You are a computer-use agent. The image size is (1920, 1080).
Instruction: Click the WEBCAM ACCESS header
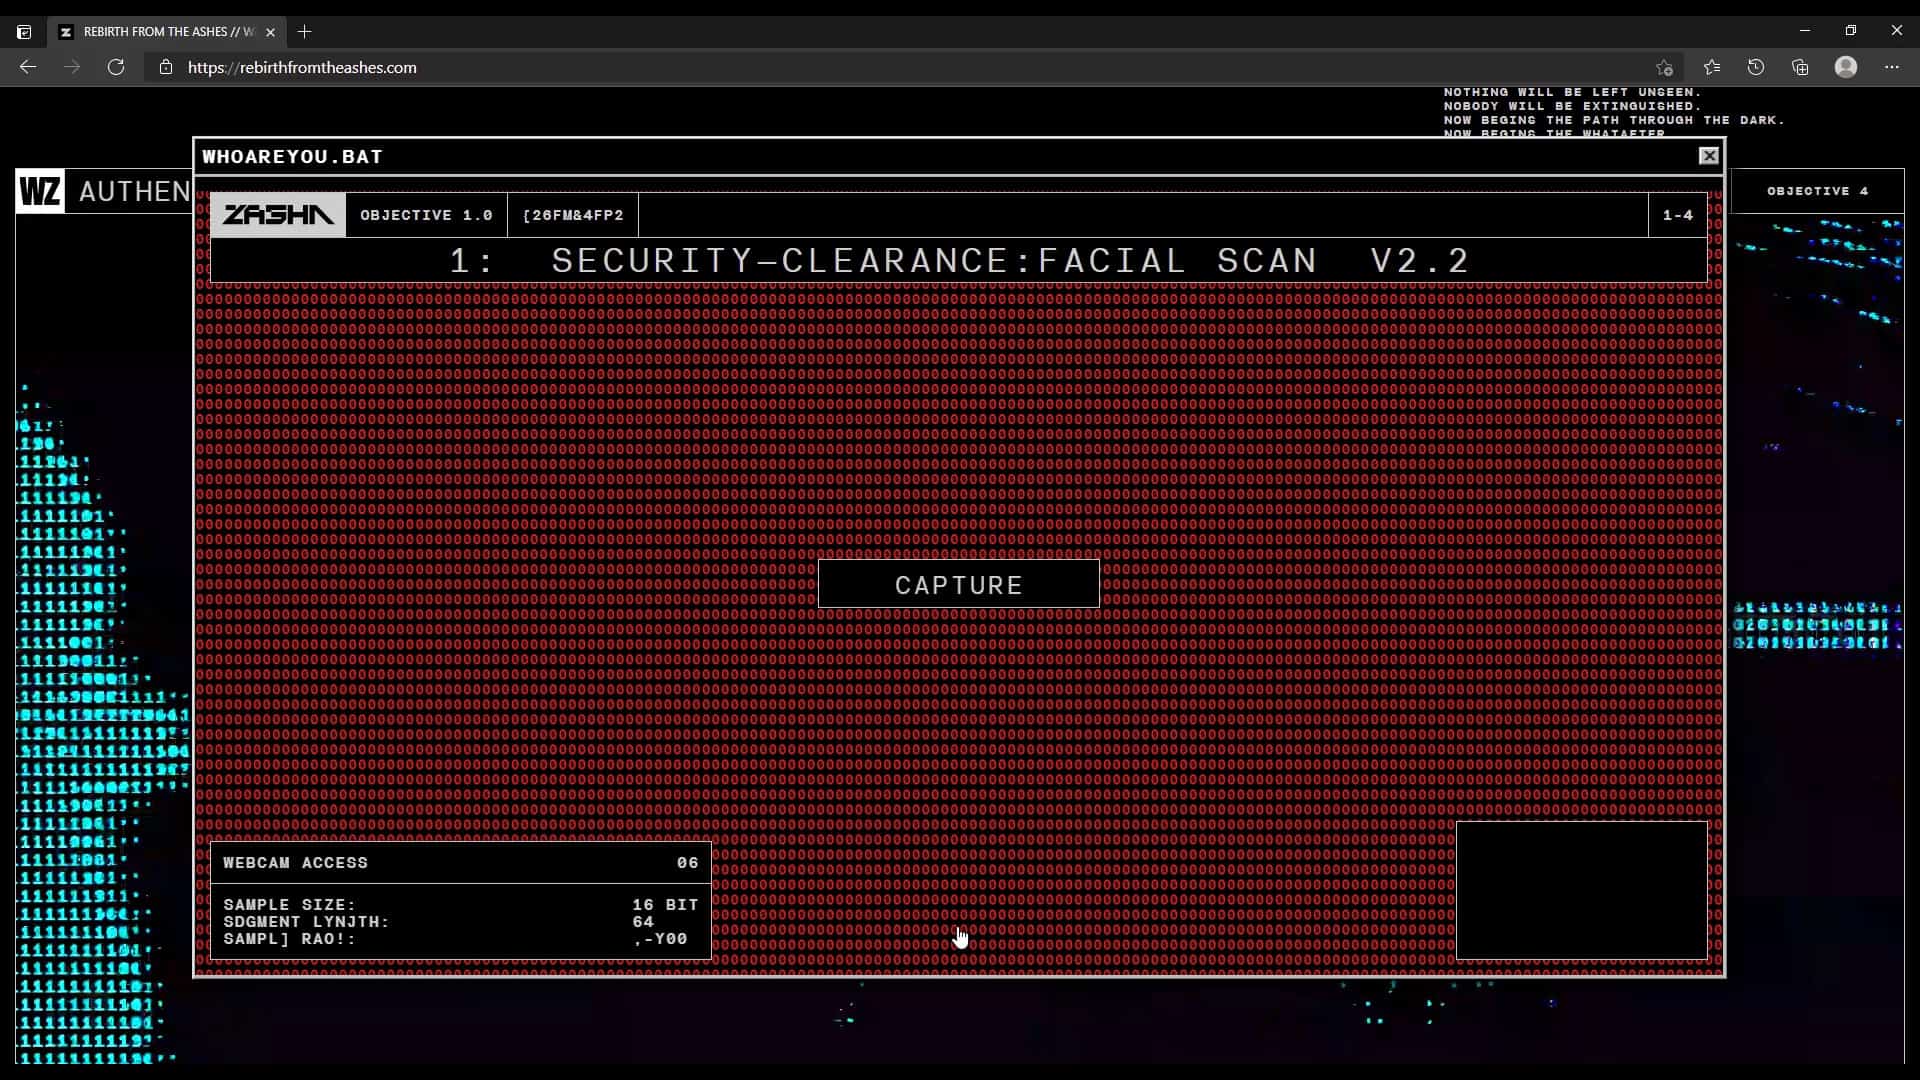click(x=461, y=863)
